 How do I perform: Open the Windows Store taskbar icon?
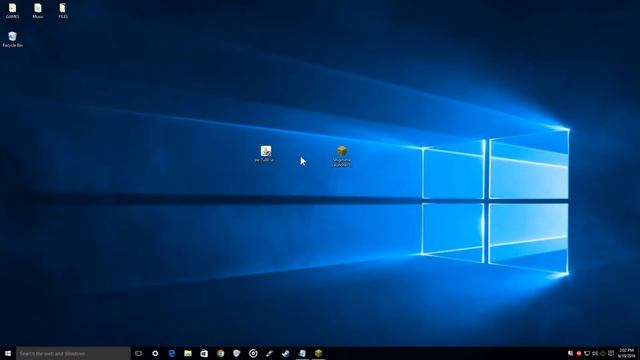click(x=204, y=353)
